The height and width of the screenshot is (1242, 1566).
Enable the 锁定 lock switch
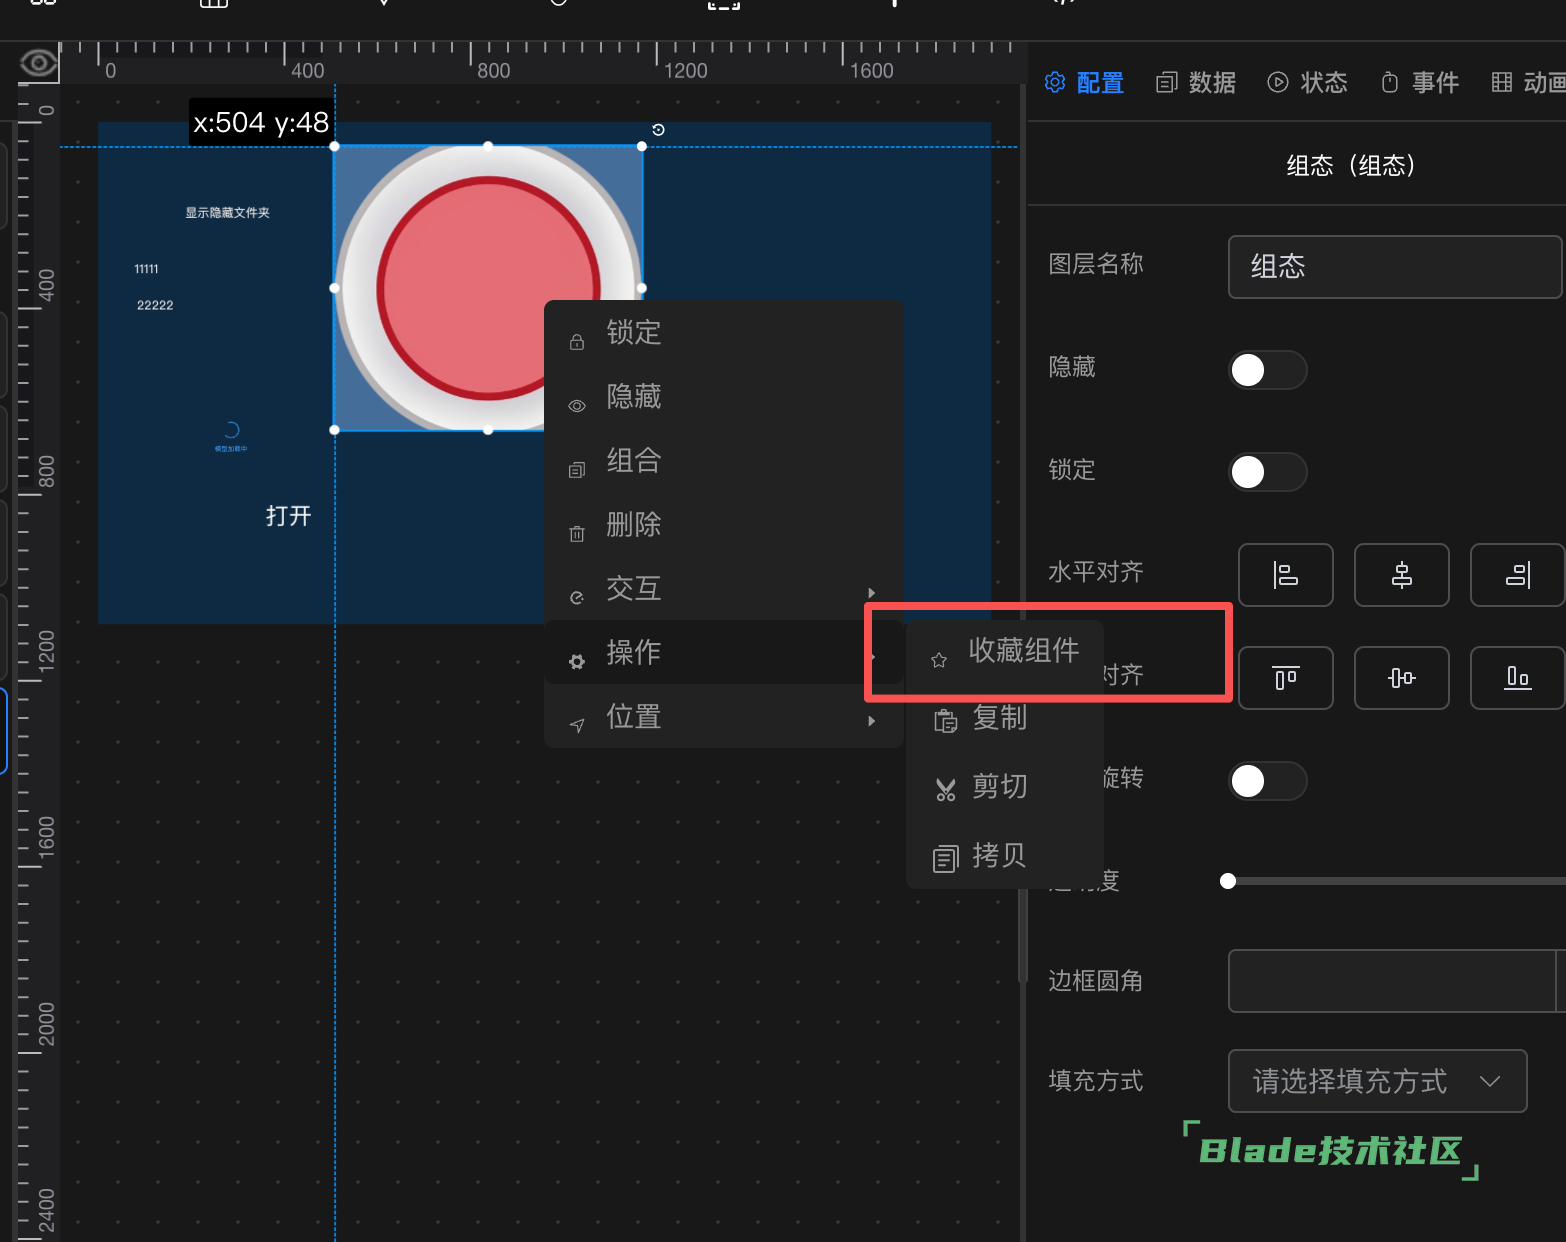pos(1266,472)
